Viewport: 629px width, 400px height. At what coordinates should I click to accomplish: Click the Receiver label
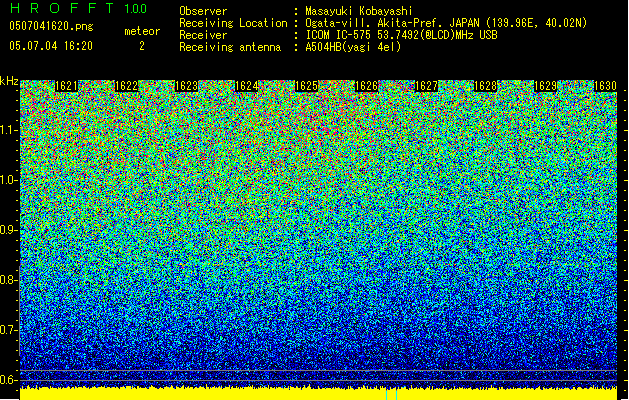pyautogui.click(x=203, y=35)
